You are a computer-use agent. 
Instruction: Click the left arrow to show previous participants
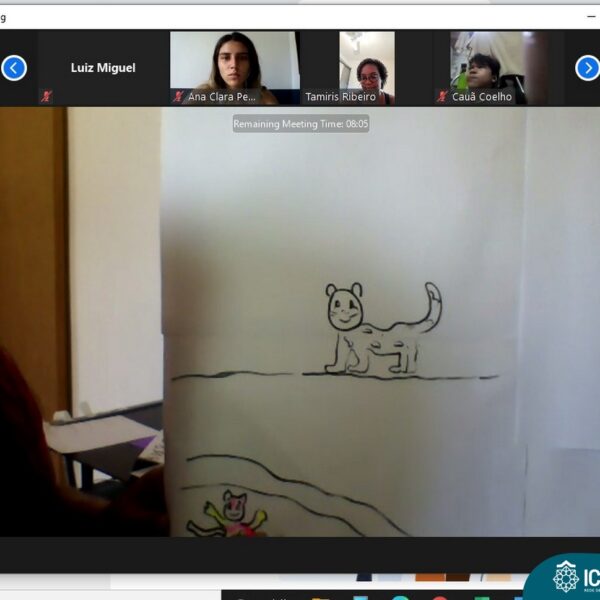point(13,68)
